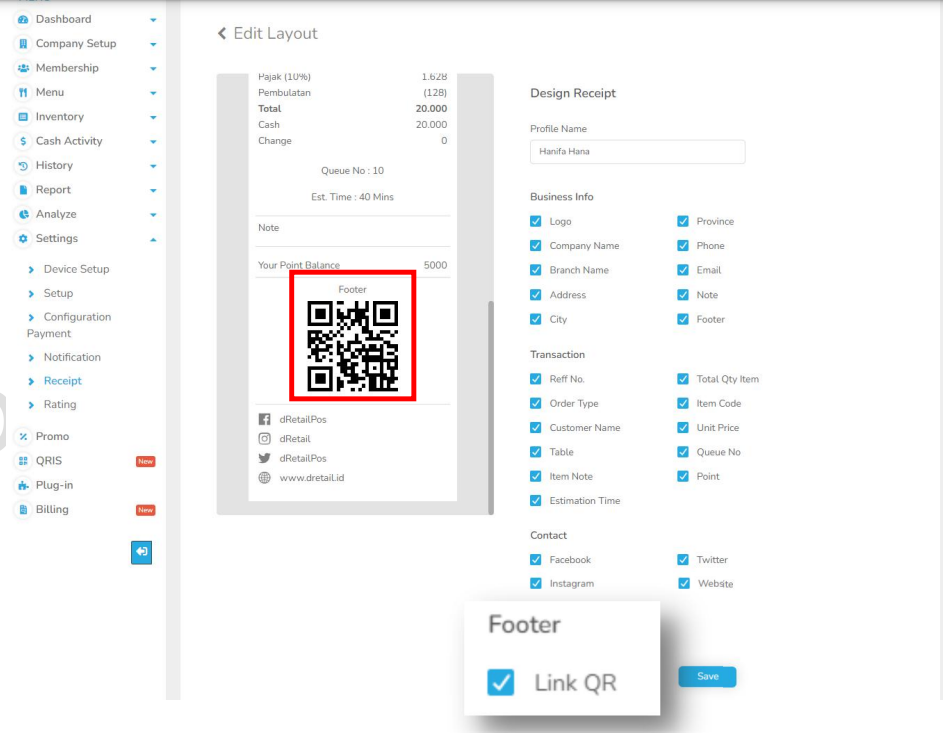Toggle the Item Code checkbox

click(x=683, y=403)
